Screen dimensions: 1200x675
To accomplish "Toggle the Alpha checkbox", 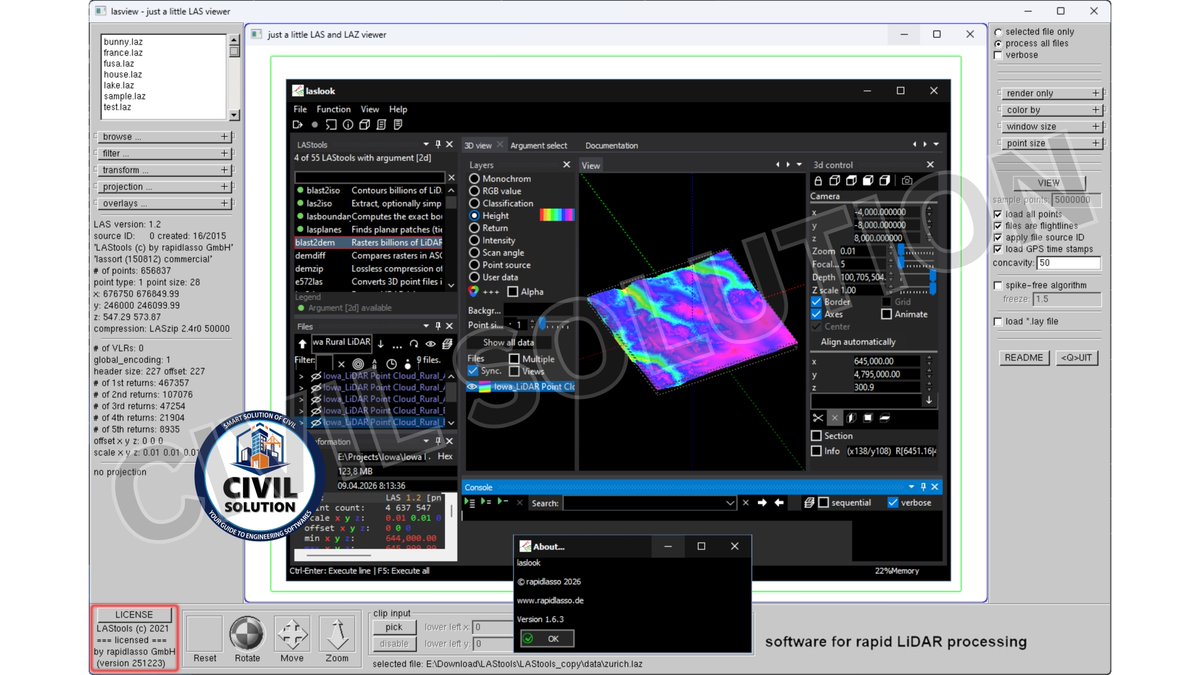I will (x=513, y=292).
